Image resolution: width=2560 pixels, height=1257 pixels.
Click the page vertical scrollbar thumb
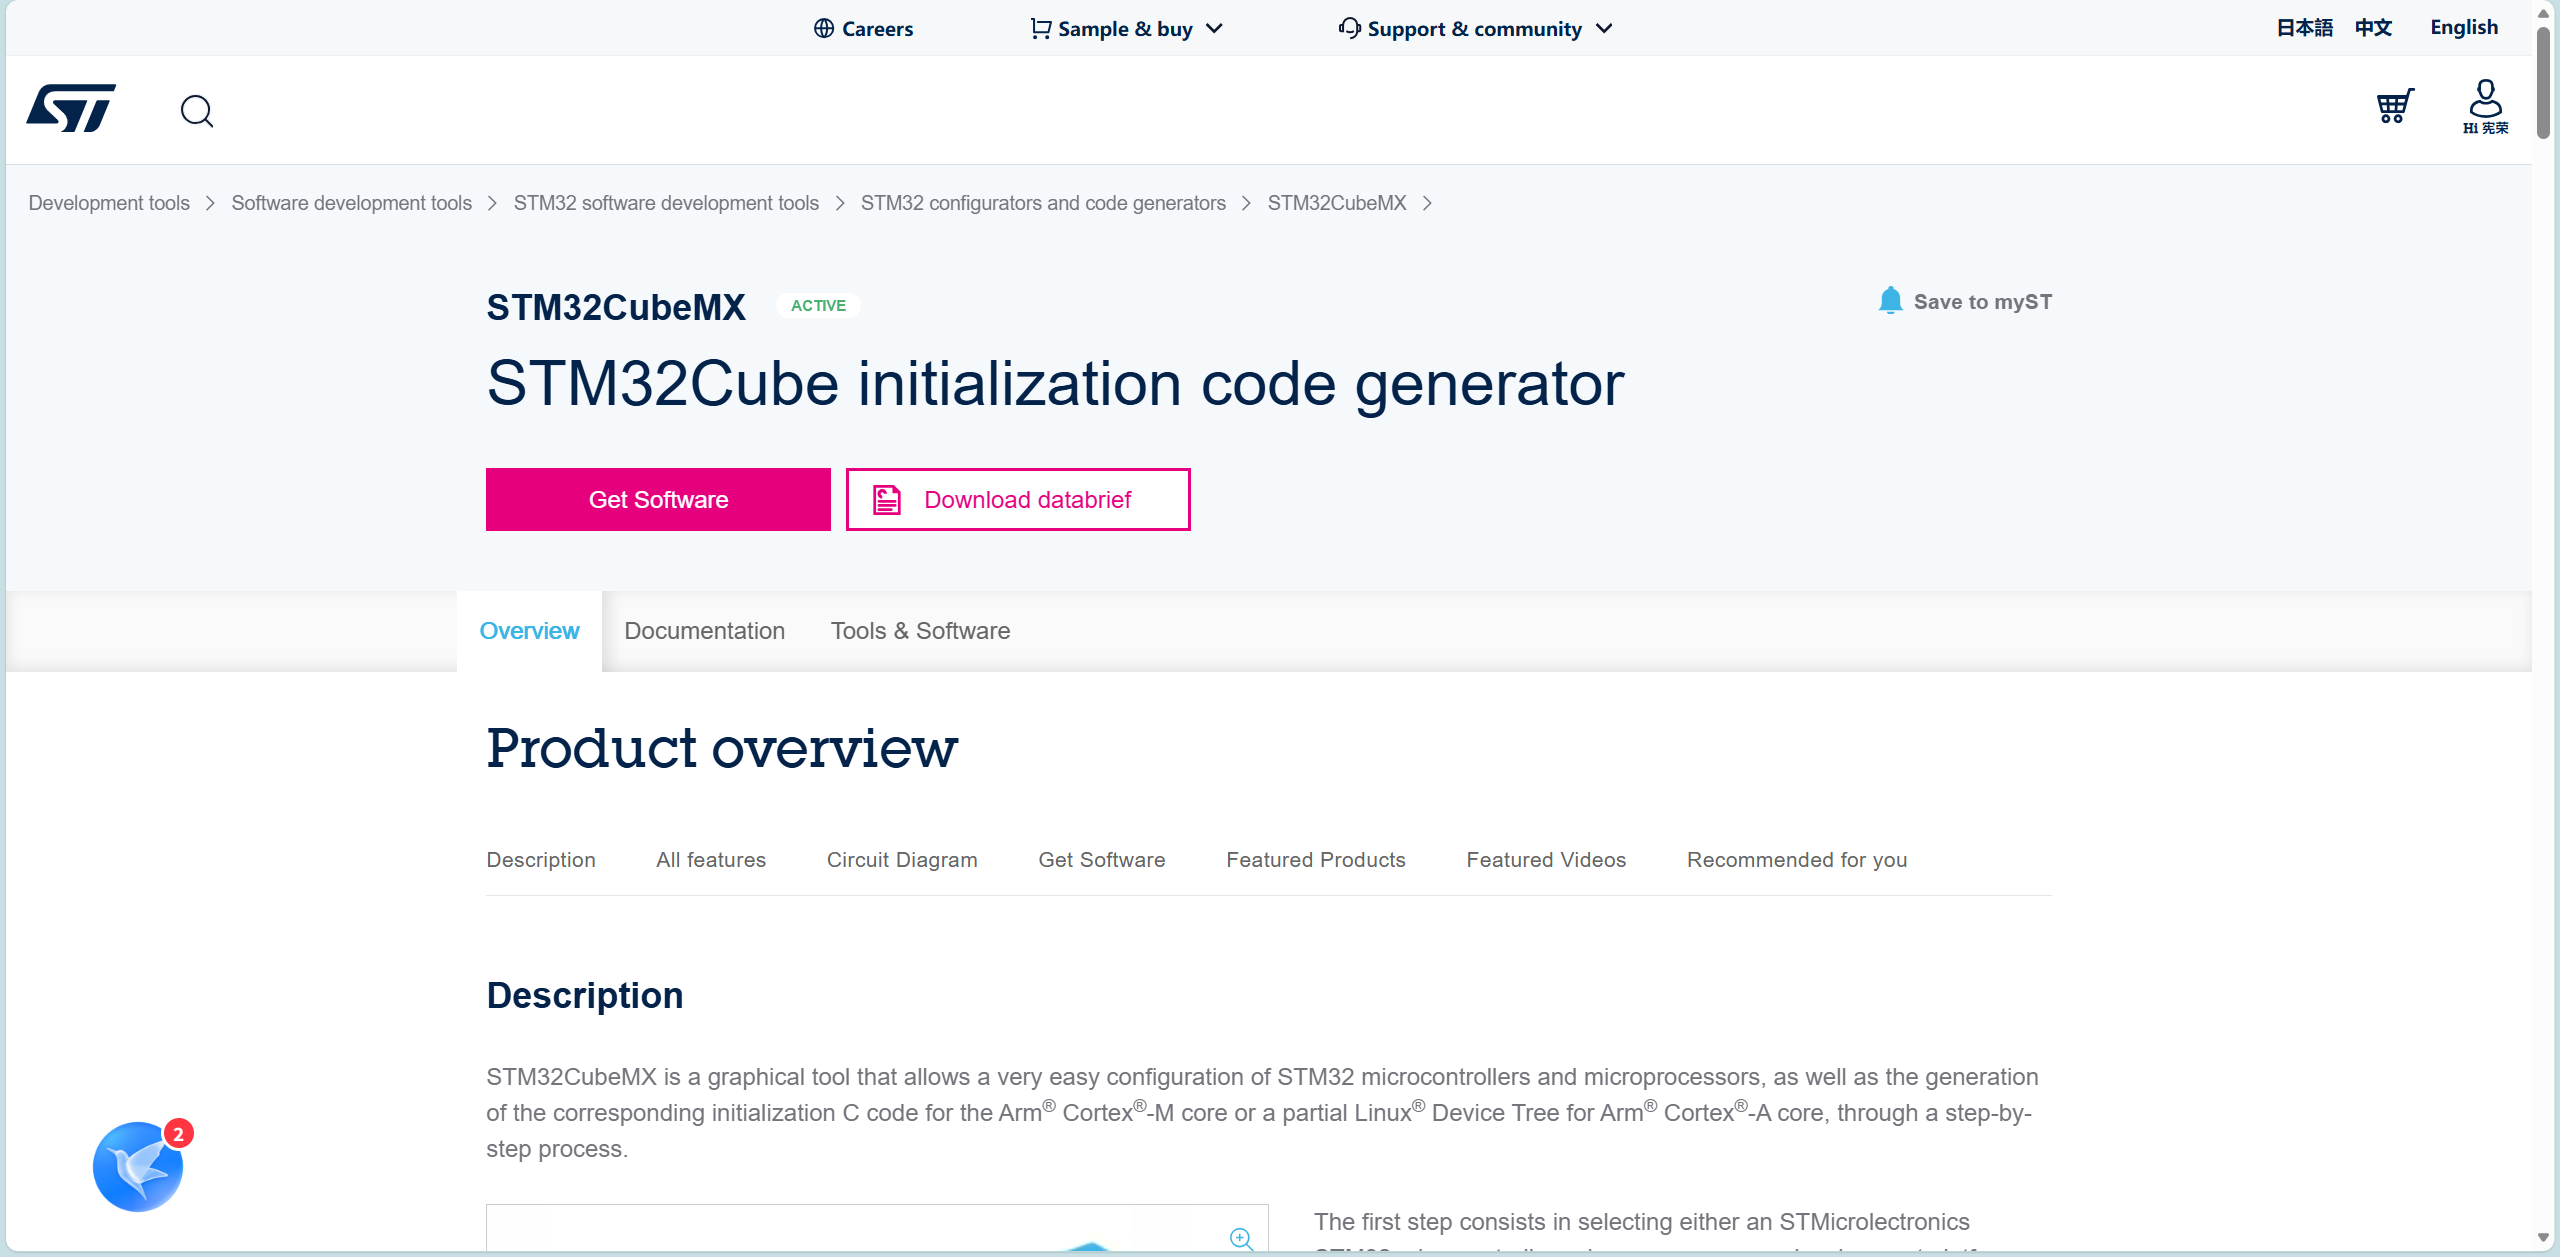tap(2544, 82)
